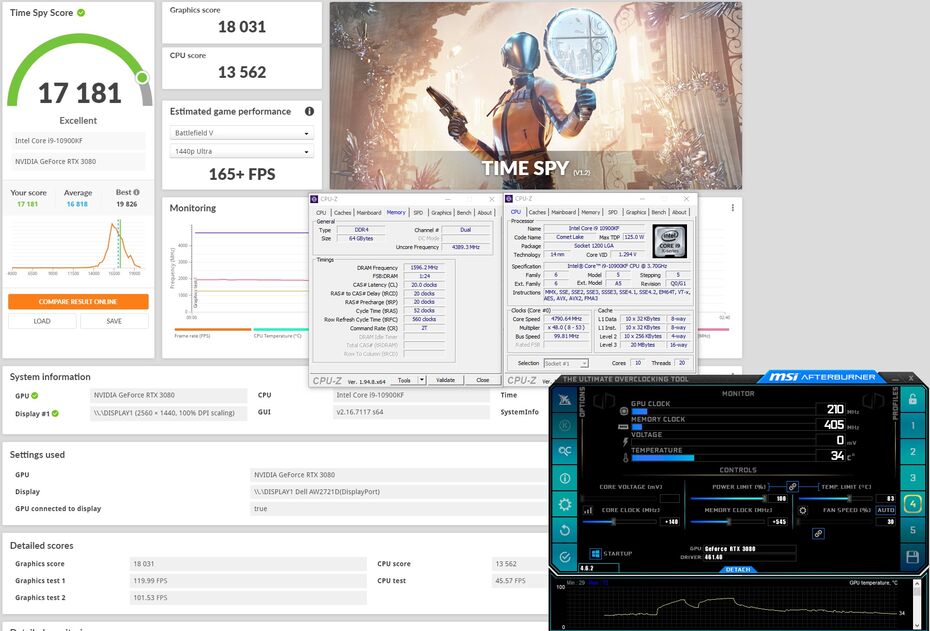Click the green validation checkmark beside Time Spy Score

81,12
